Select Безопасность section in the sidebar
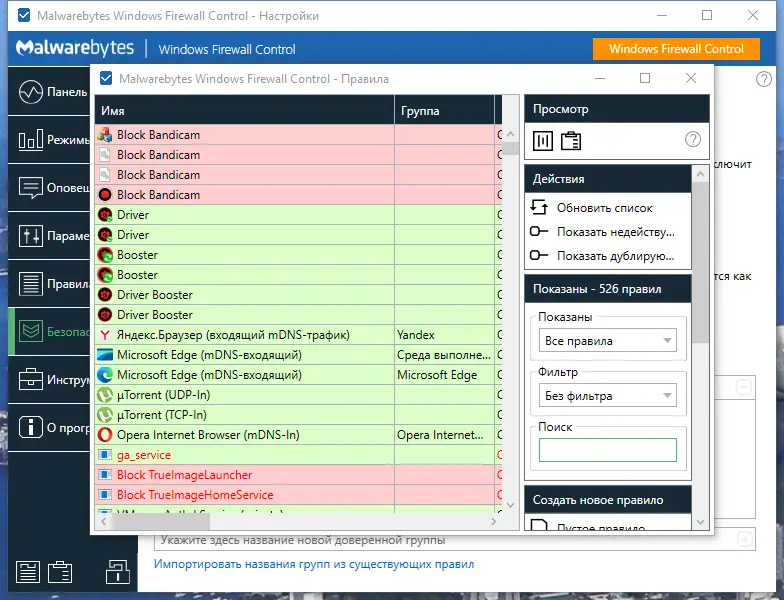The width and height of the screenshot is (784, 600). pyautogui.click(x=49, y=332)
